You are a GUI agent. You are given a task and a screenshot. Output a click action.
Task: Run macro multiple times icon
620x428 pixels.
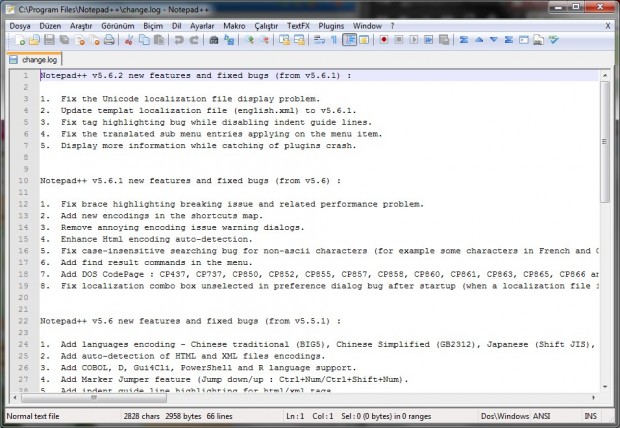(429, 40)
